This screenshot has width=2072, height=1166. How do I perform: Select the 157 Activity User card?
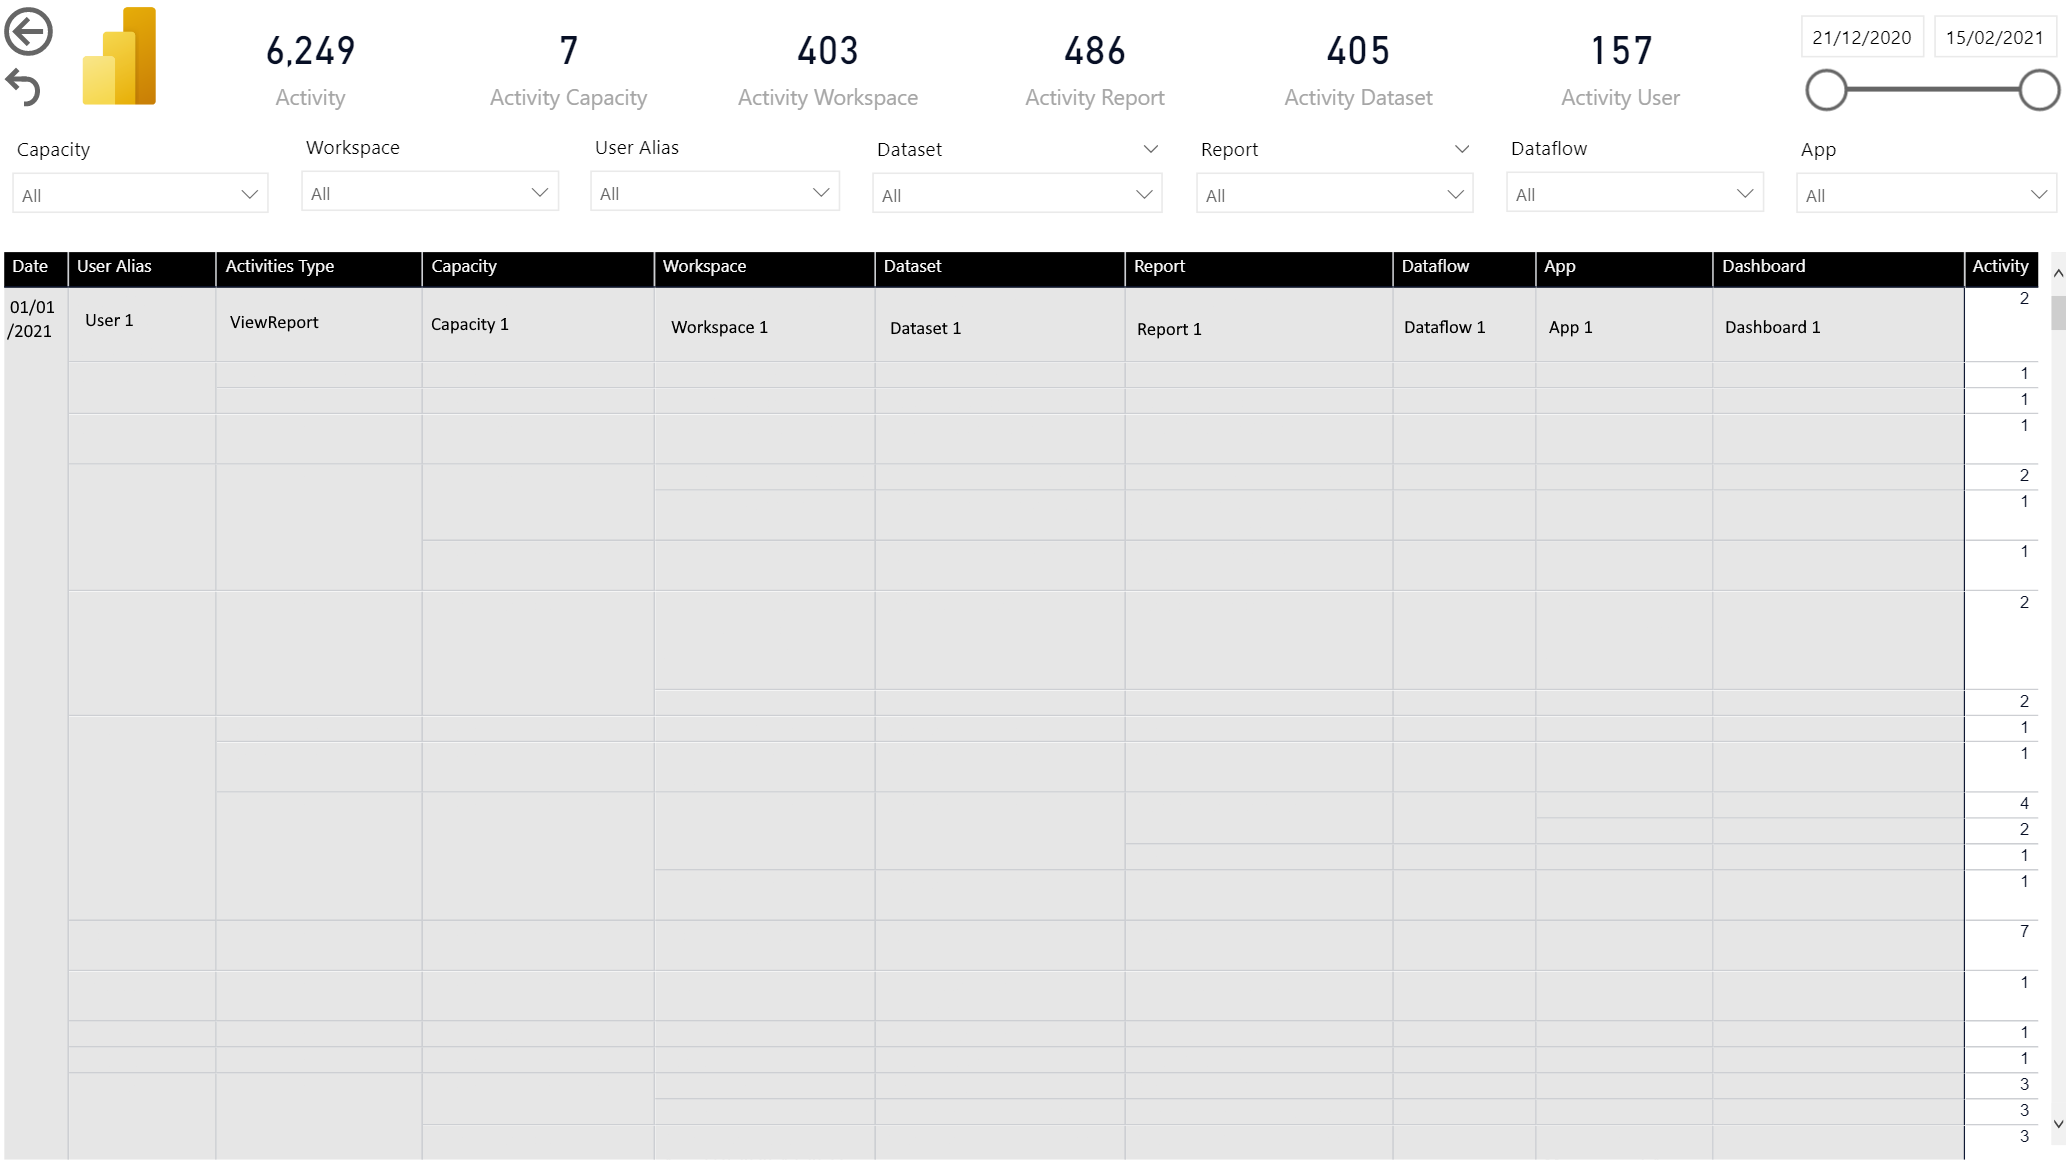[x=1620, y=69]
